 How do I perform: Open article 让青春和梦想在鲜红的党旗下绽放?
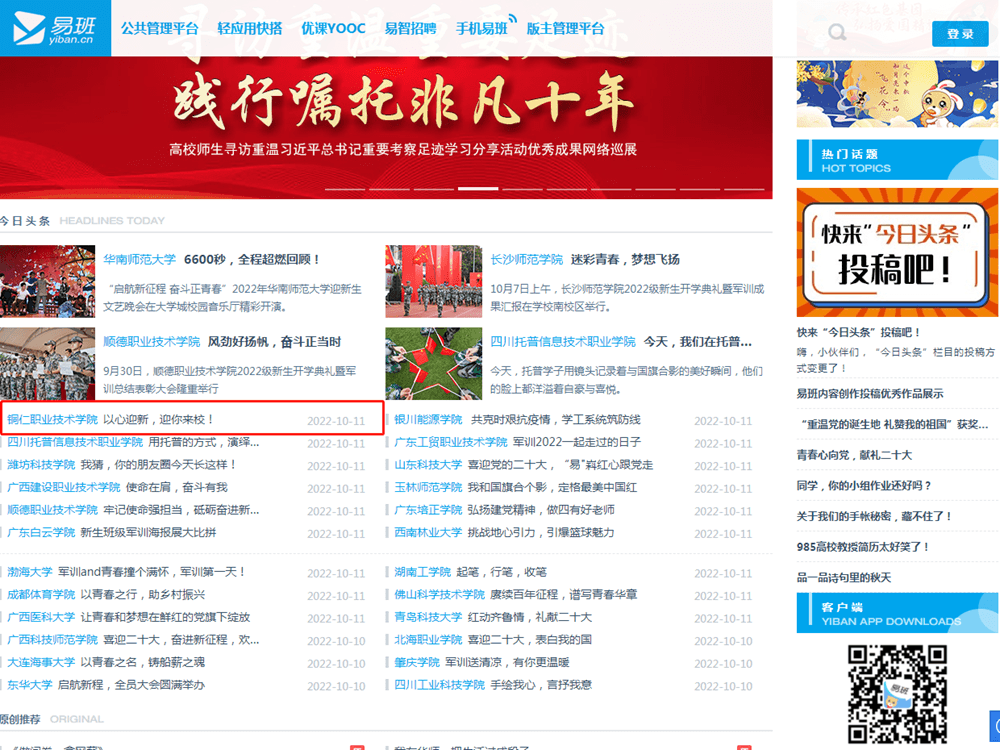pos(165,617)
